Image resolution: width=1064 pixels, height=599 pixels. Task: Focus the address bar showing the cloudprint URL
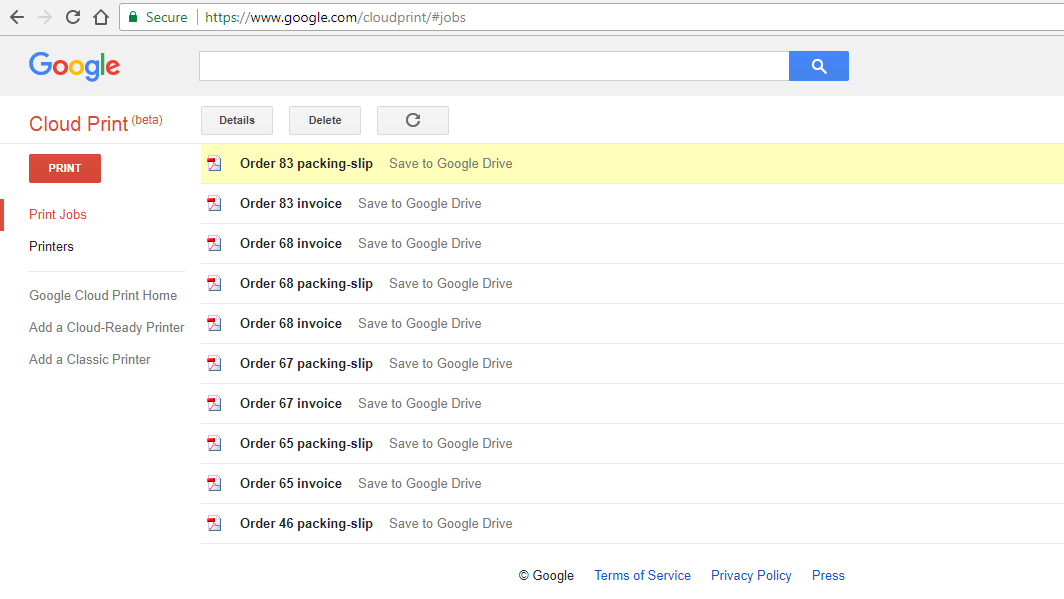590,17
